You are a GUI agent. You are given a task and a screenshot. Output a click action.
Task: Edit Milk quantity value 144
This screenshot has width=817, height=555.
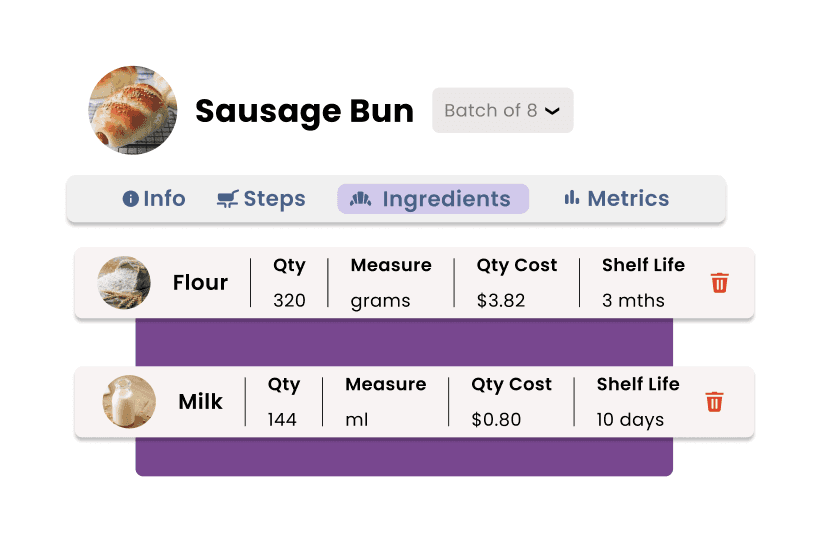pyautogui.click(x=282, y=420)
